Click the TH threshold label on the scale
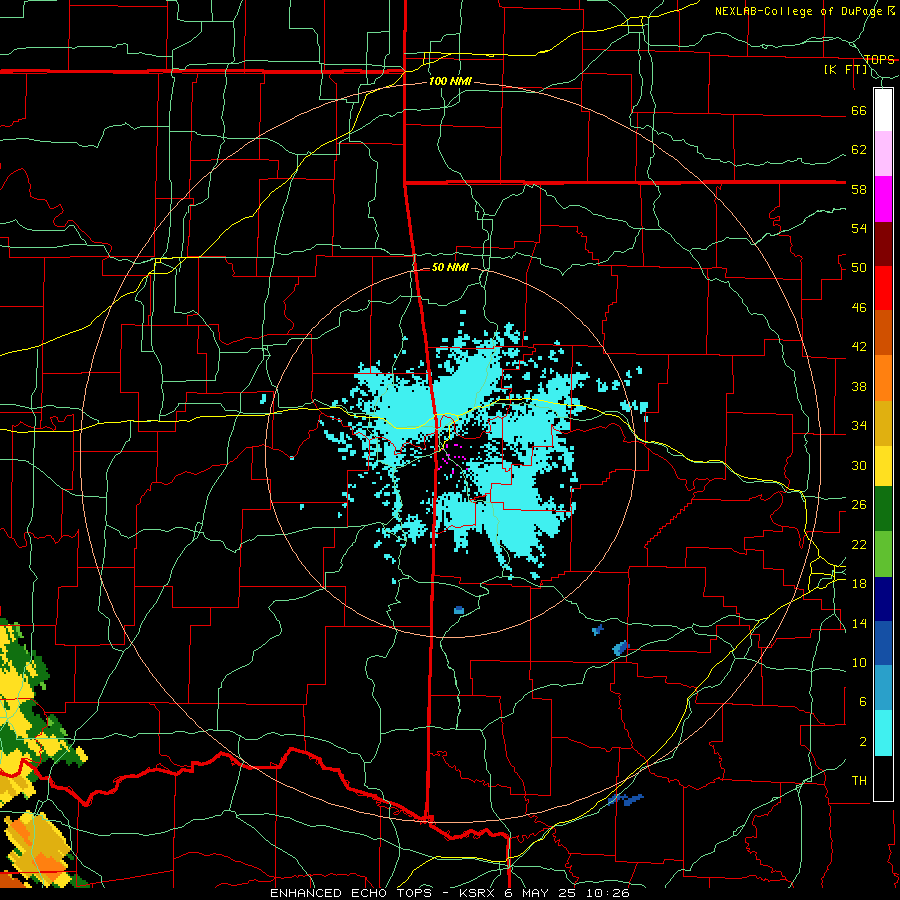The image size is (900, 900). tap(859, 781)
